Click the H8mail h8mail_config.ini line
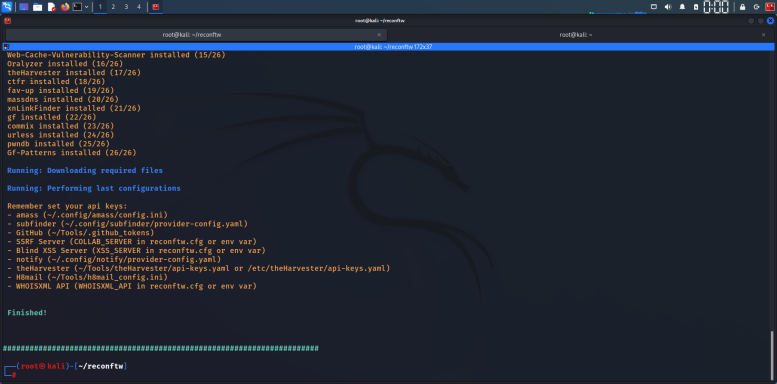This screenshot has width=777, height=384. coord(87,277)
